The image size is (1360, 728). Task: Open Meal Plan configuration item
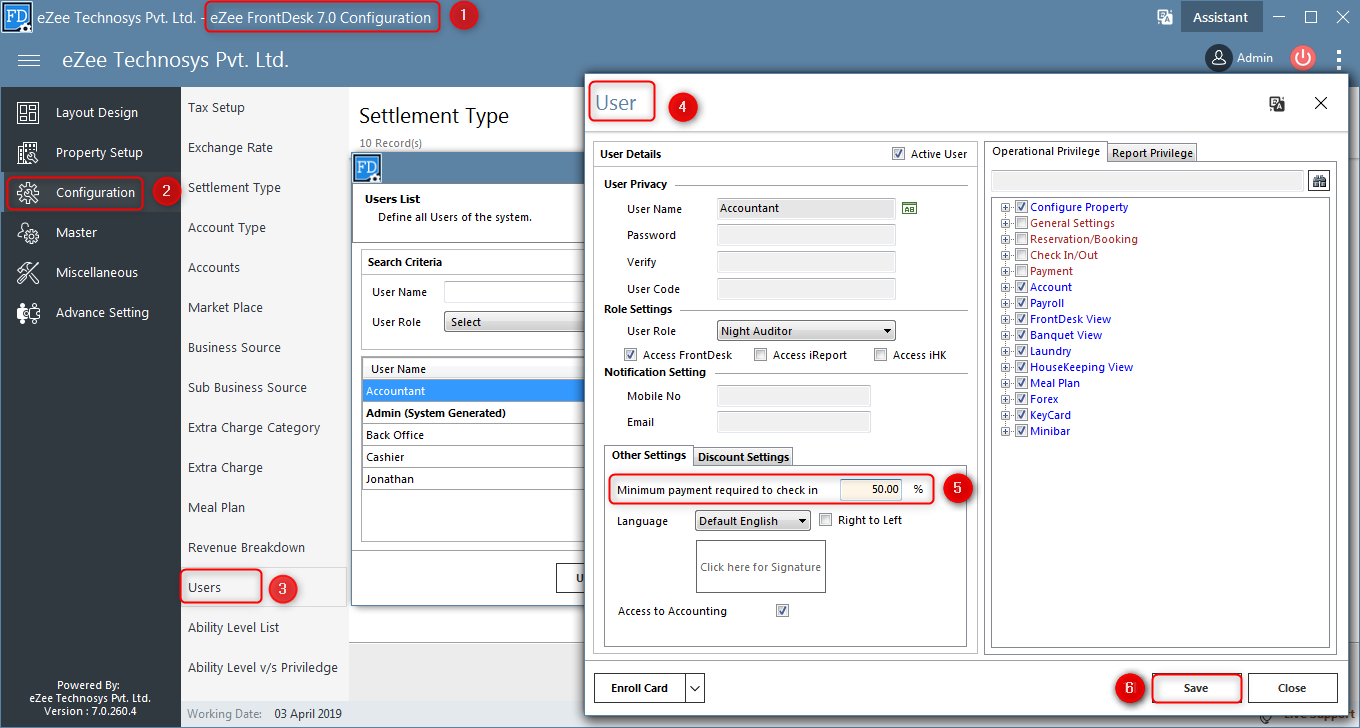coord(216,507)
